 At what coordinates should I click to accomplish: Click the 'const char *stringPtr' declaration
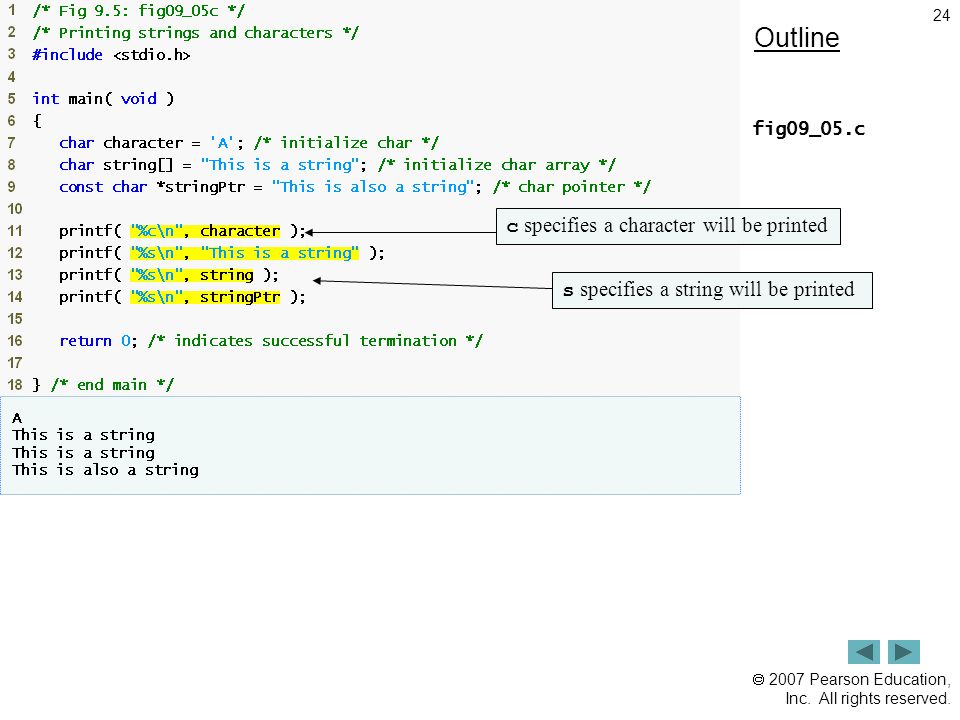pyautogui.click(x=152, y=187)
